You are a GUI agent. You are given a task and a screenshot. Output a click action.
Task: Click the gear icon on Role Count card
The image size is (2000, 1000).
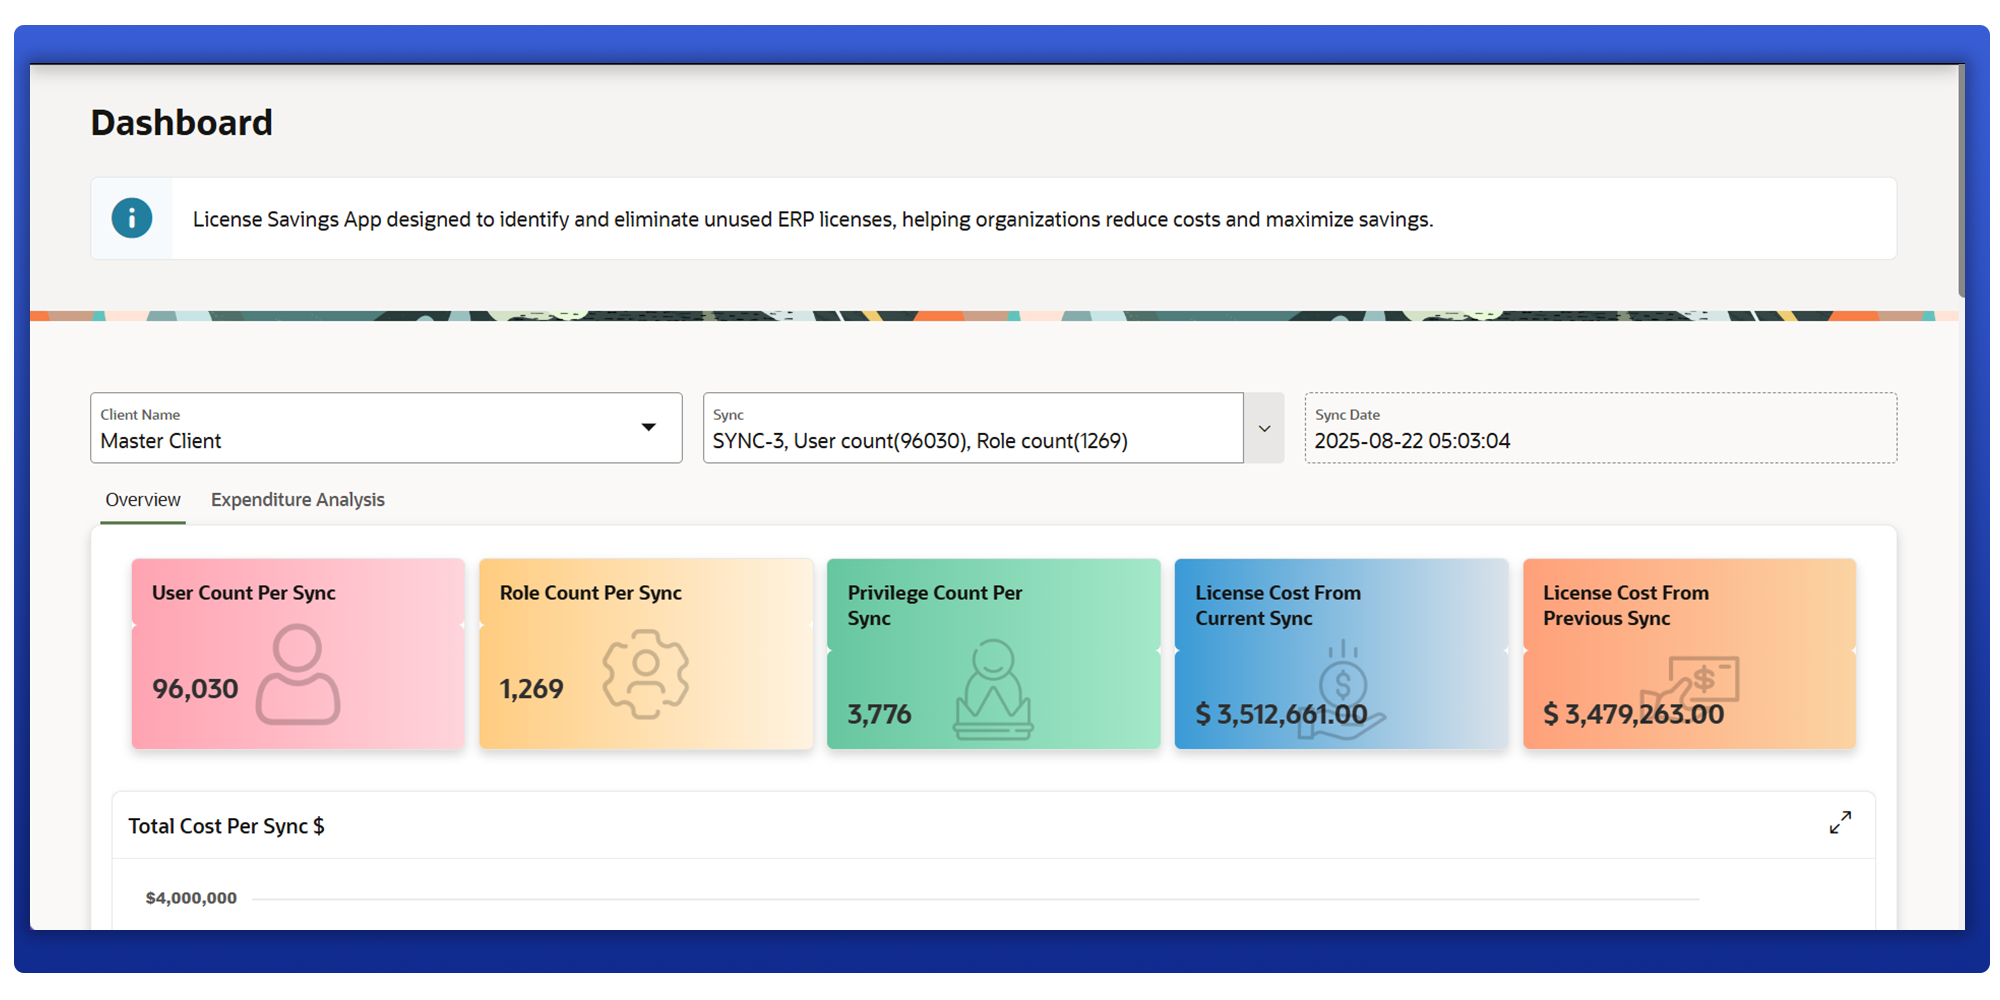click(x=645, y=674)
